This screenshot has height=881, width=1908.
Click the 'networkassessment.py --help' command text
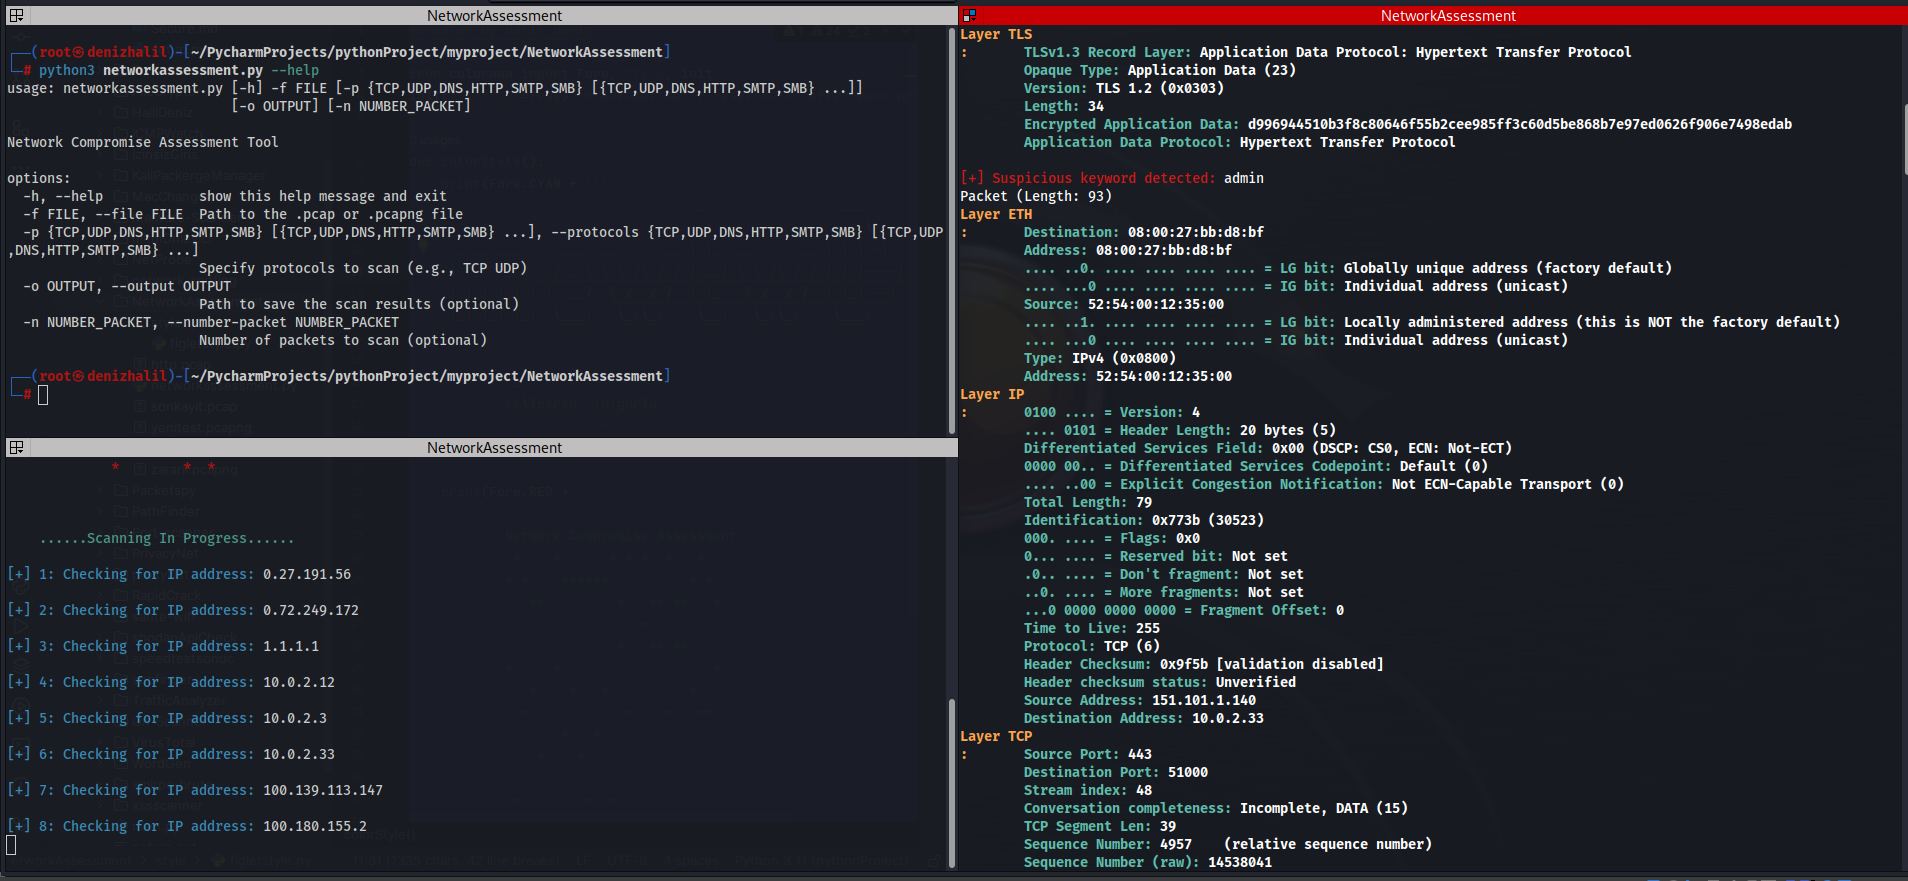click(x=211, y=70)
